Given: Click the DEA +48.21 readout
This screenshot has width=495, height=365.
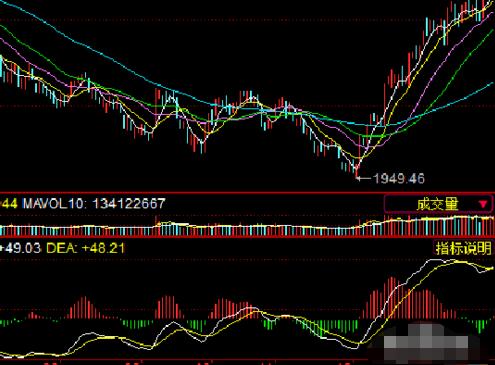Looking at the screenshot, I should coord(86,248).
